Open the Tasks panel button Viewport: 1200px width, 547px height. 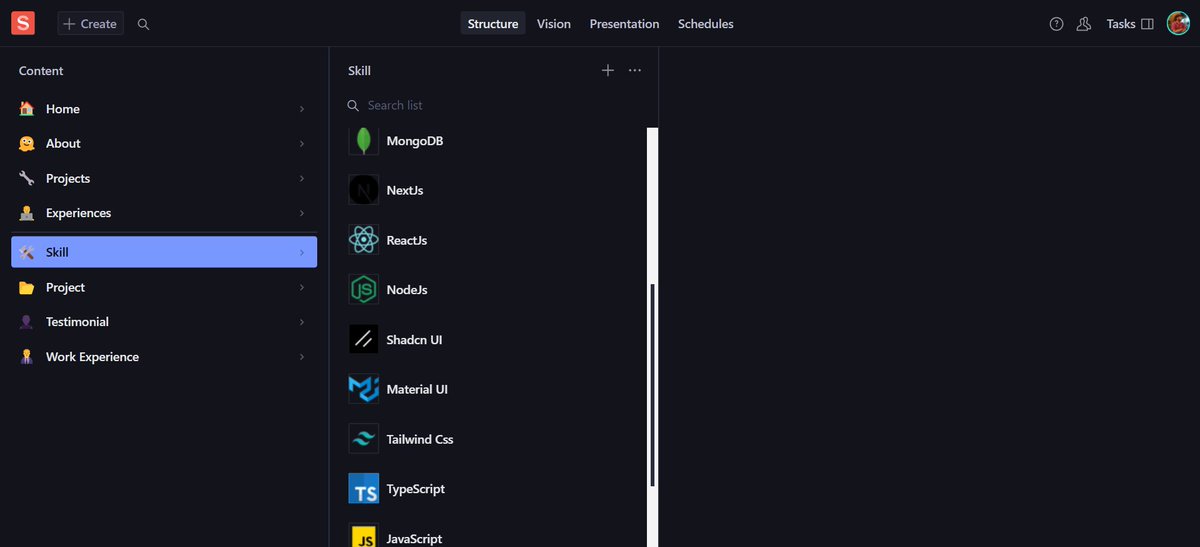(x=1130, y=24)
